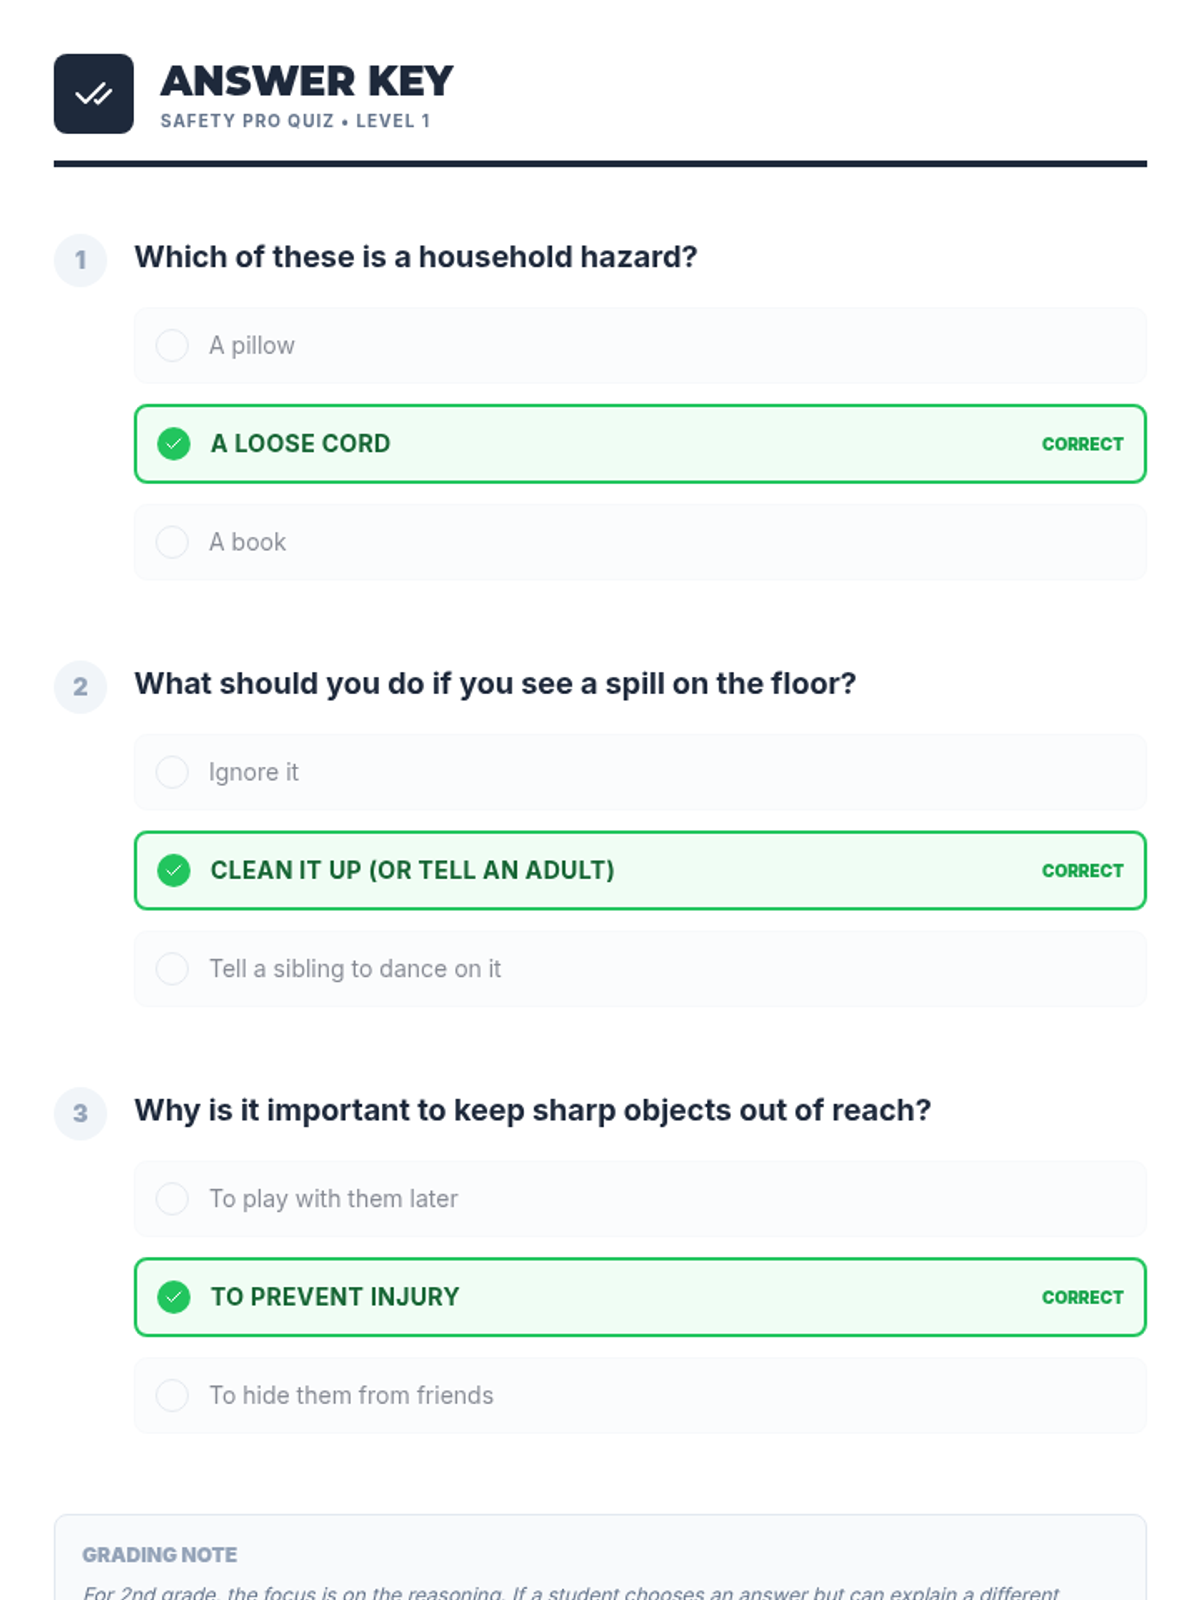Choose 'To play with them later' option
The width and height of the screenshot is (1200, 1600).
pyautogui.click(x=172, y=1199)
